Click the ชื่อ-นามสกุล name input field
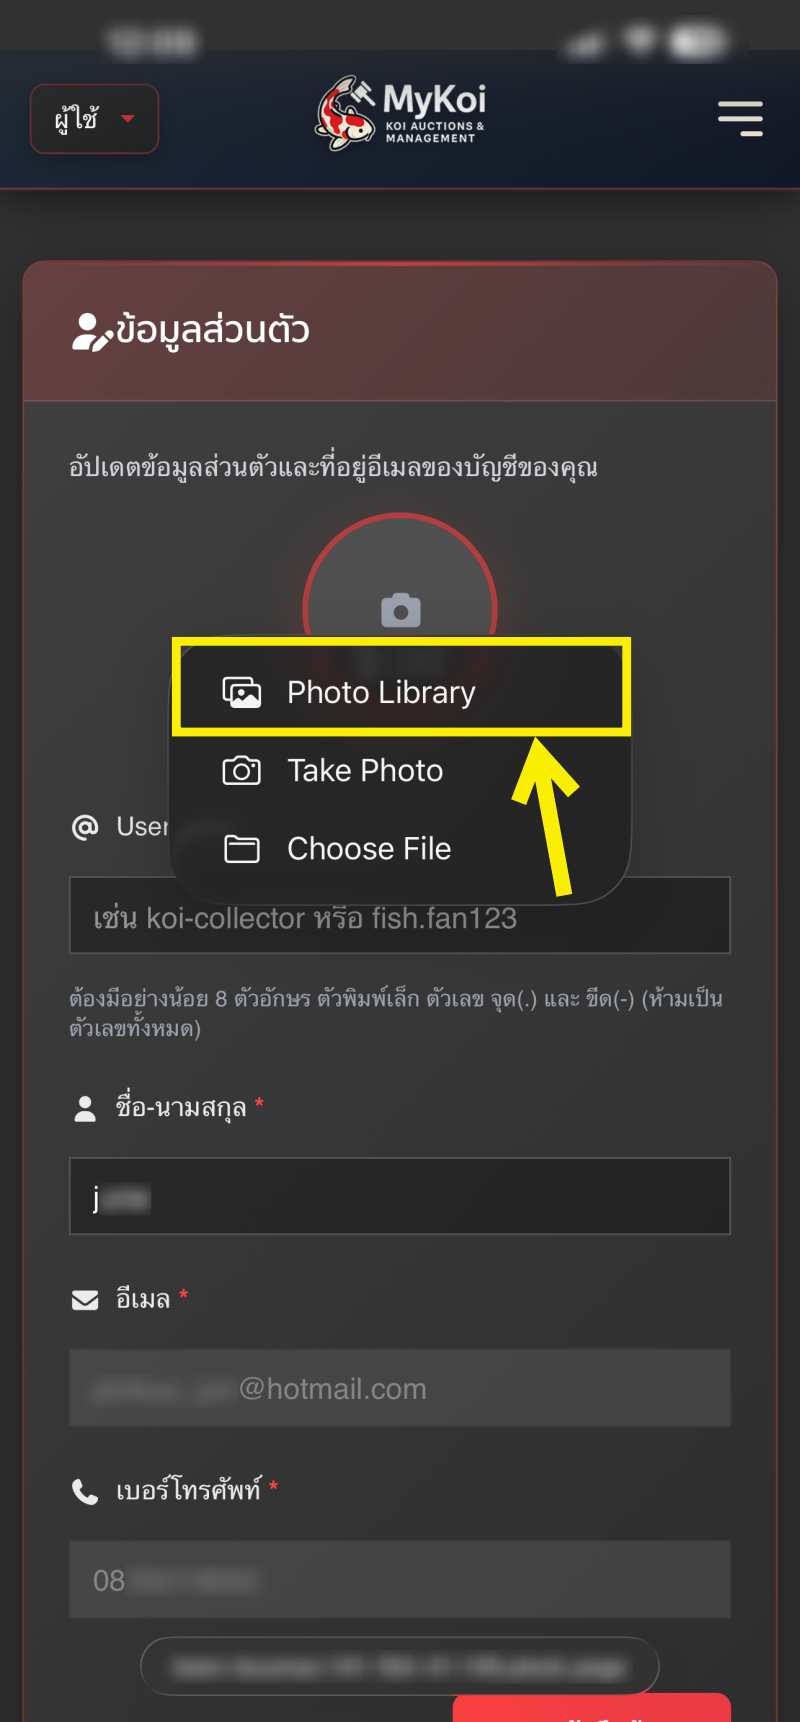 pyautogui.click(x=400, y=1196)
